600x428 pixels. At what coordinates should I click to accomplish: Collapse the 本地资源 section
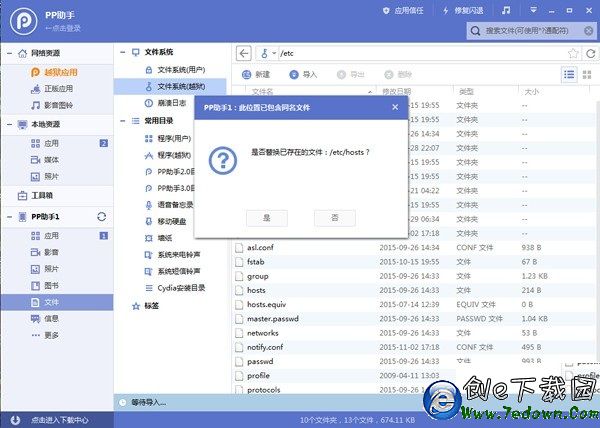[9, 124]
